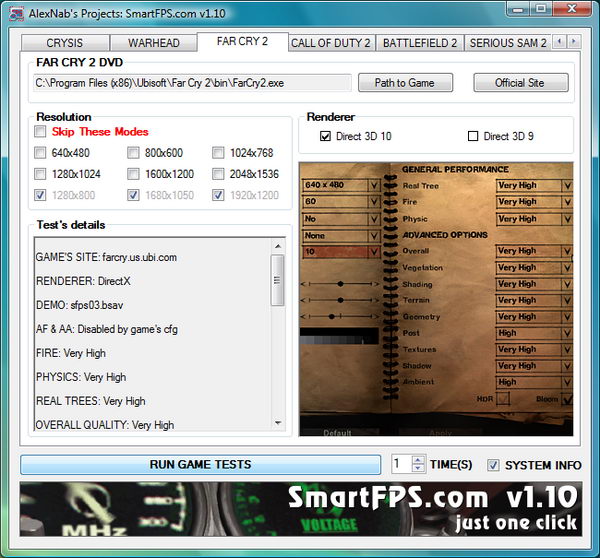Switch to the SERIOUS SAM 2 tab

(x=508, y=43)
